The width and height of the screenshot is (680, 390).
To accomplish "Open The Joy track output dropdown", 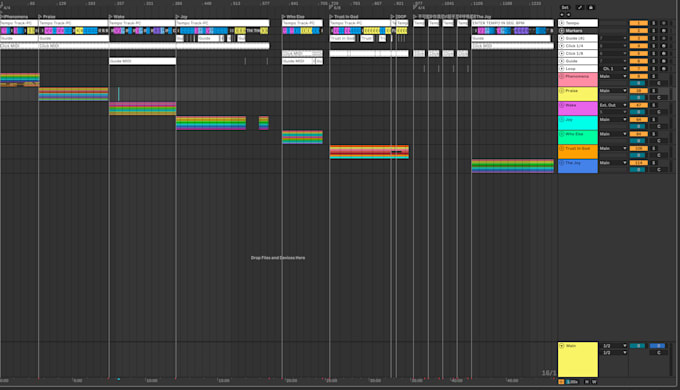I will 613,163.
